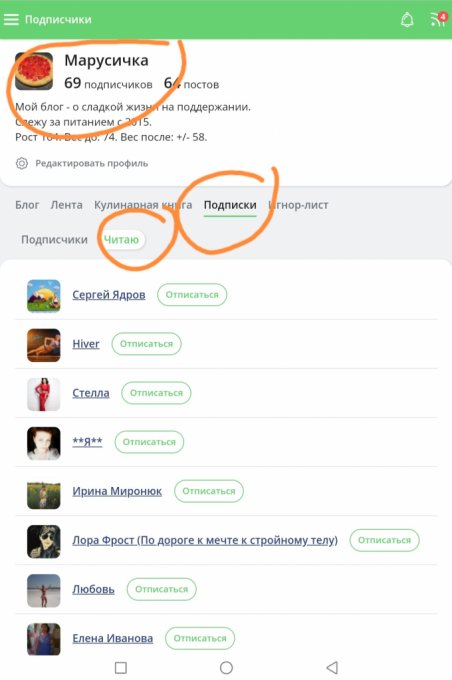The image size is (452, 680).
Task: Switch to the Лента tab
Action: click(x=66, y=205)
